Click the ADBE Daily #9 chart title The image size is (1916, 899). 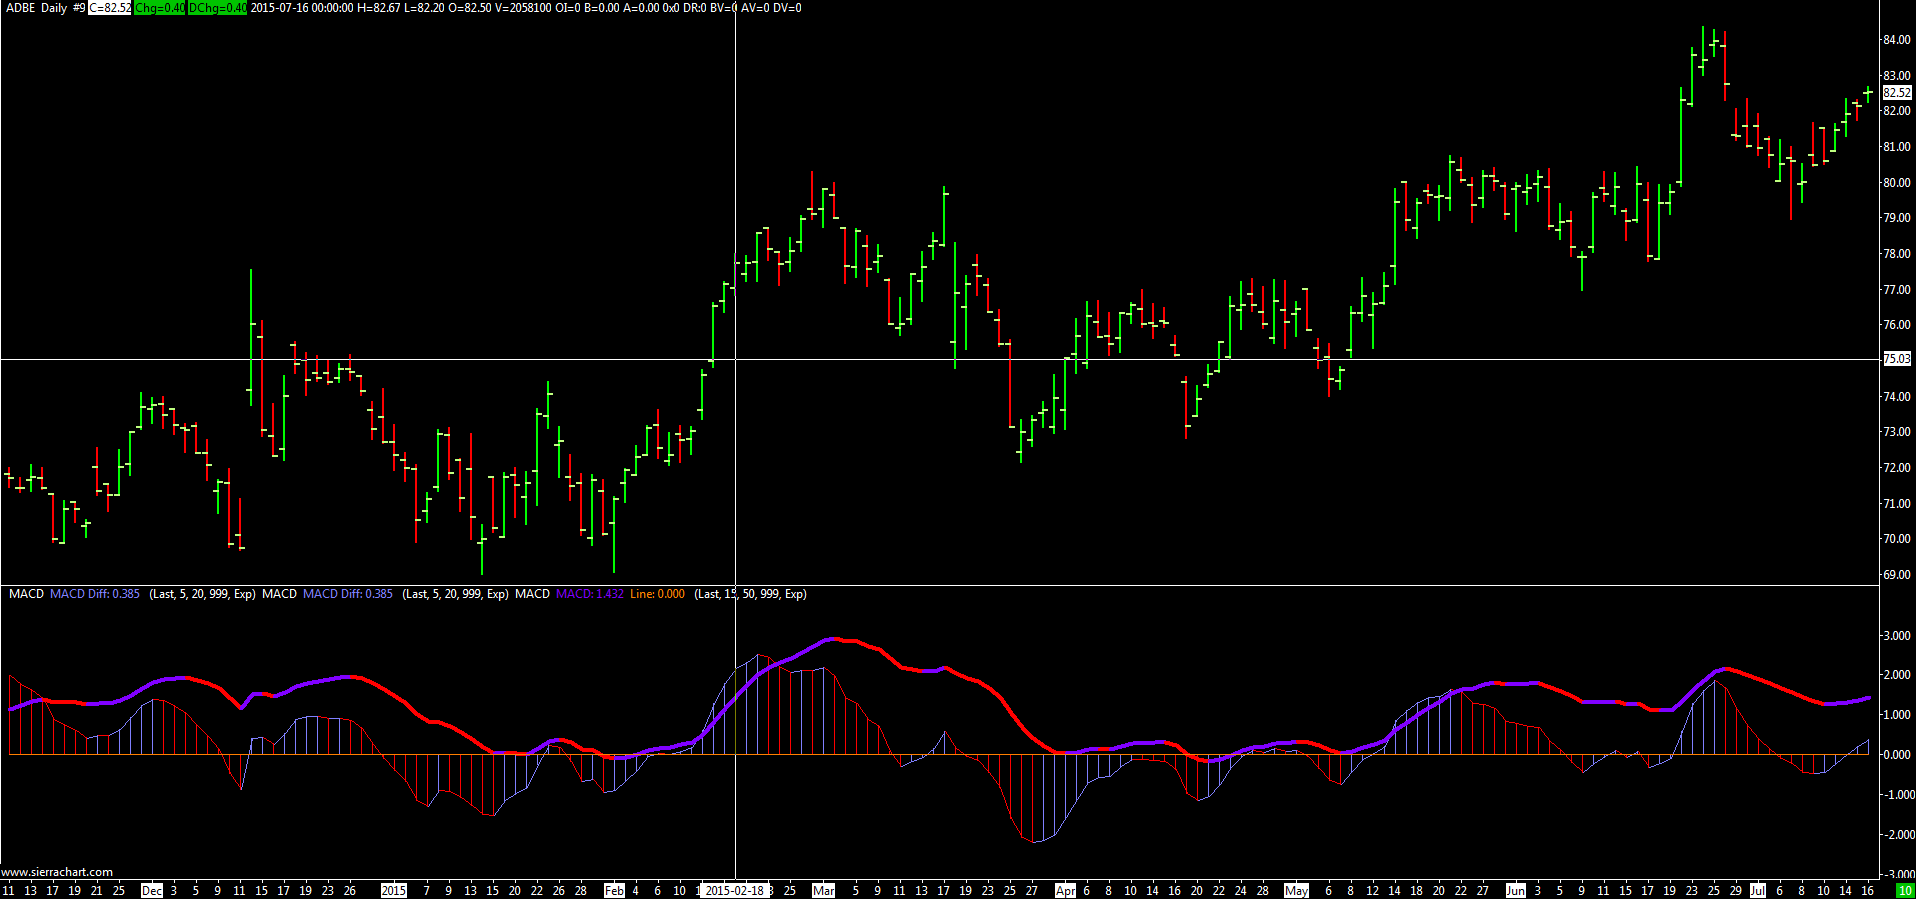click(x=45, y=8)
